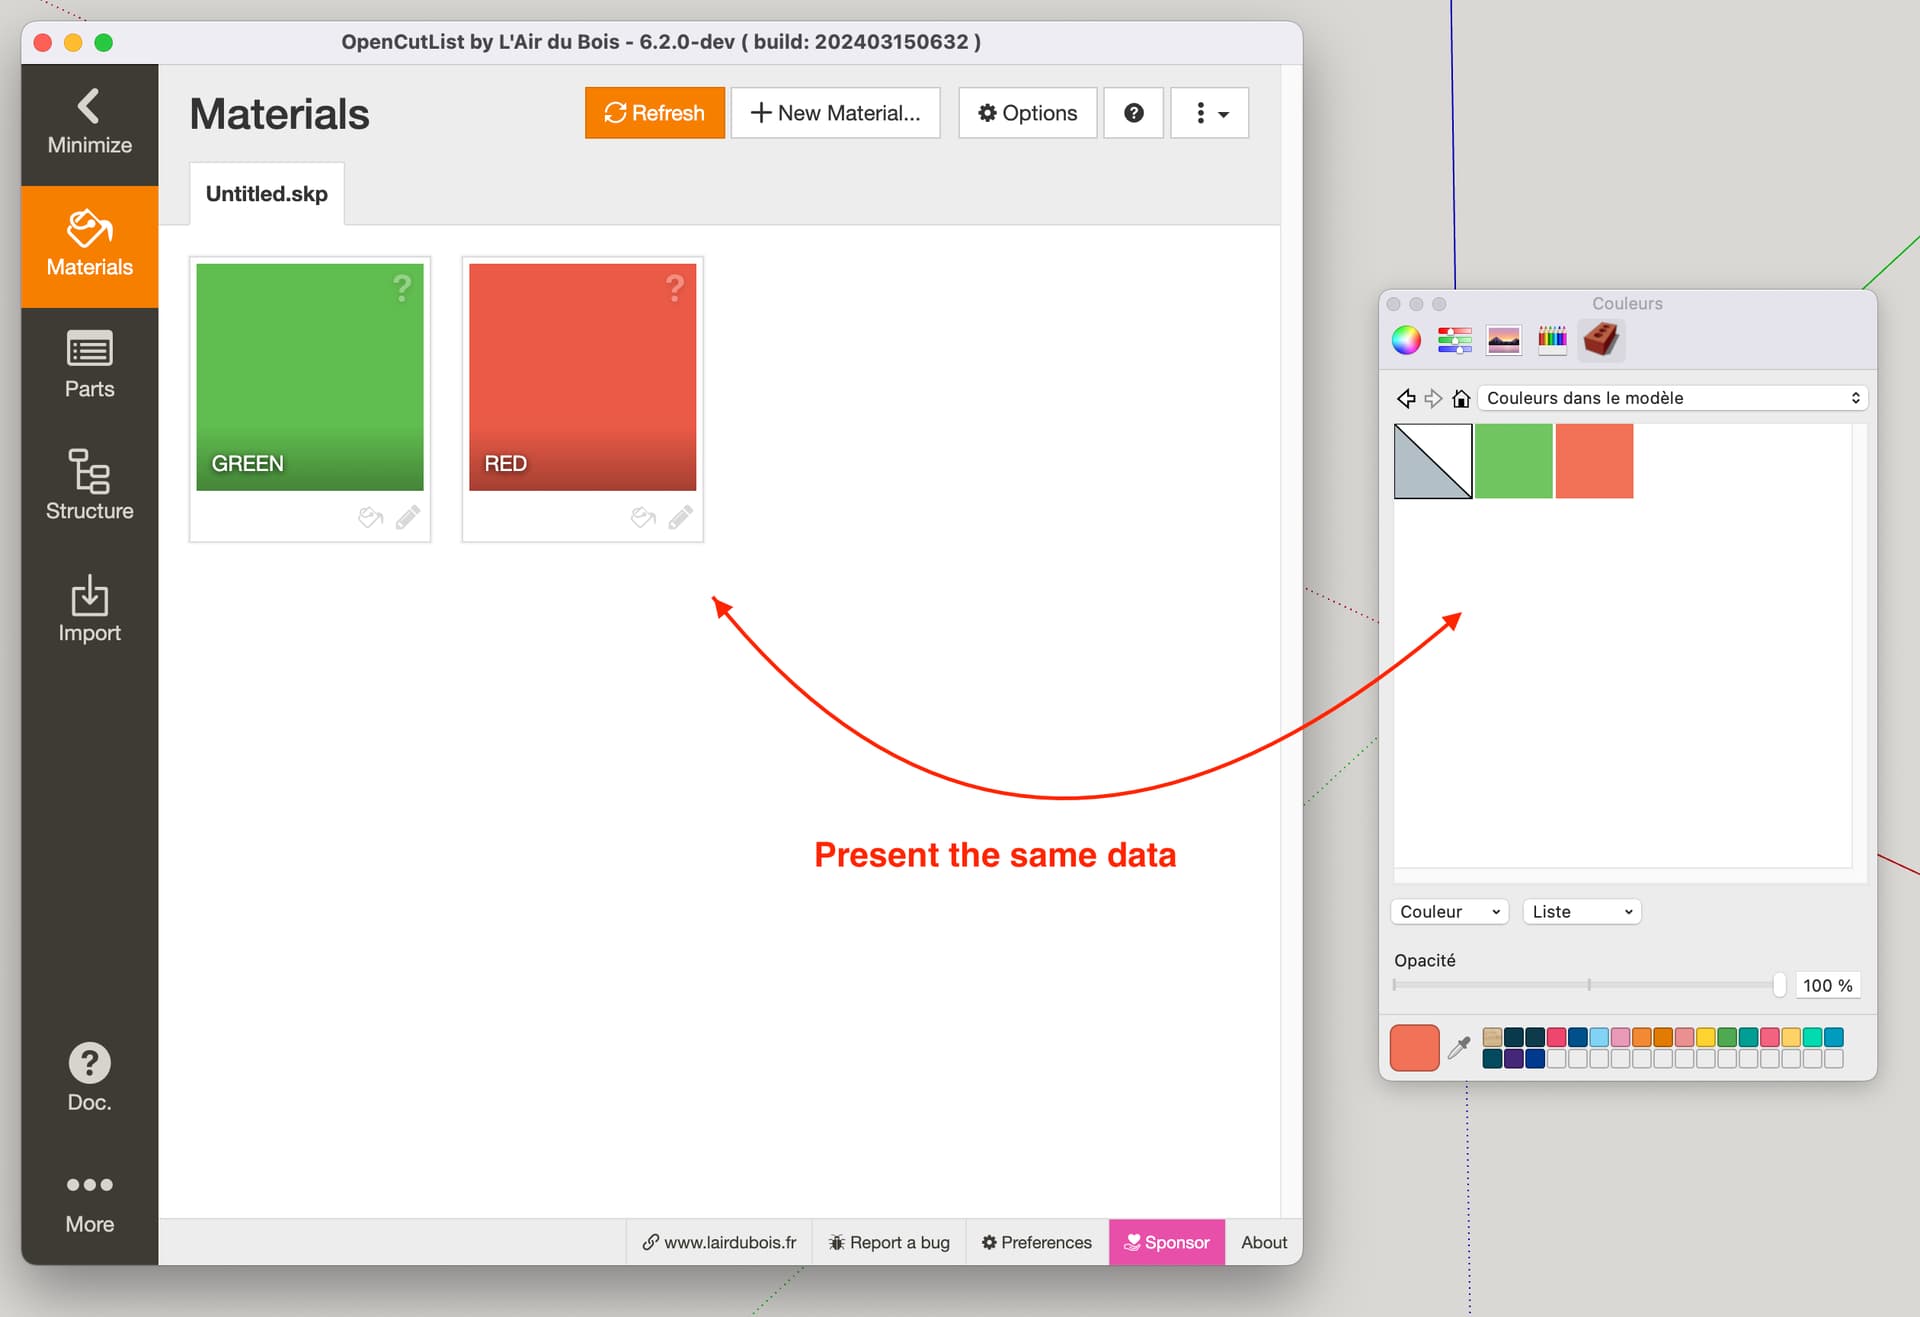Open the image palettes view in Couleurs

1503,340
